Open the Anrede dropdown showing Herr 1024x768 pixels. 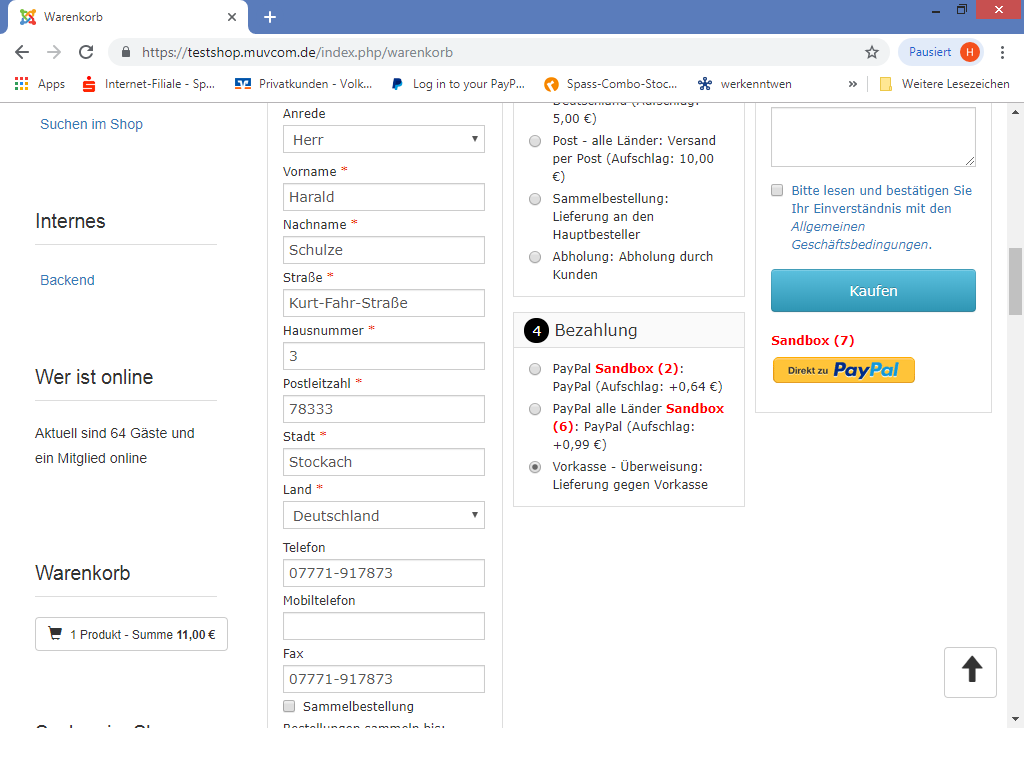point(383,140)
